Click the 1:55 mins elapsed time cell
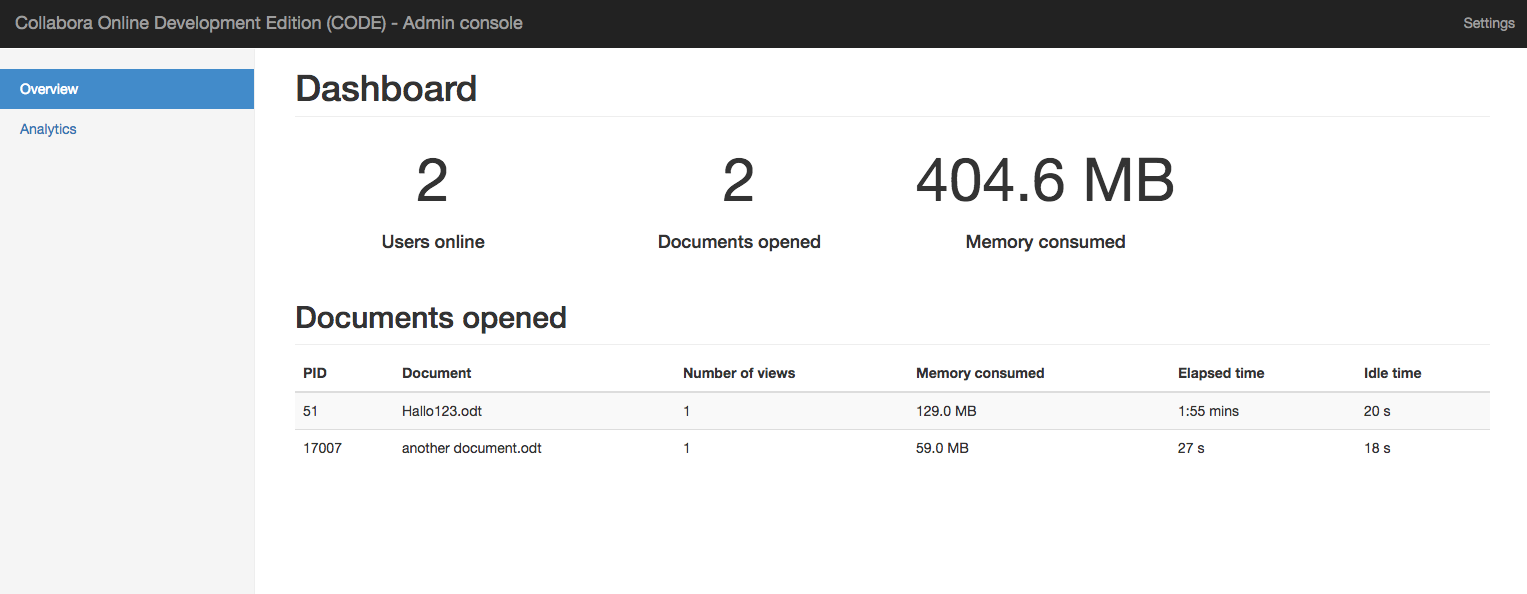 (x=1208, y=411)
